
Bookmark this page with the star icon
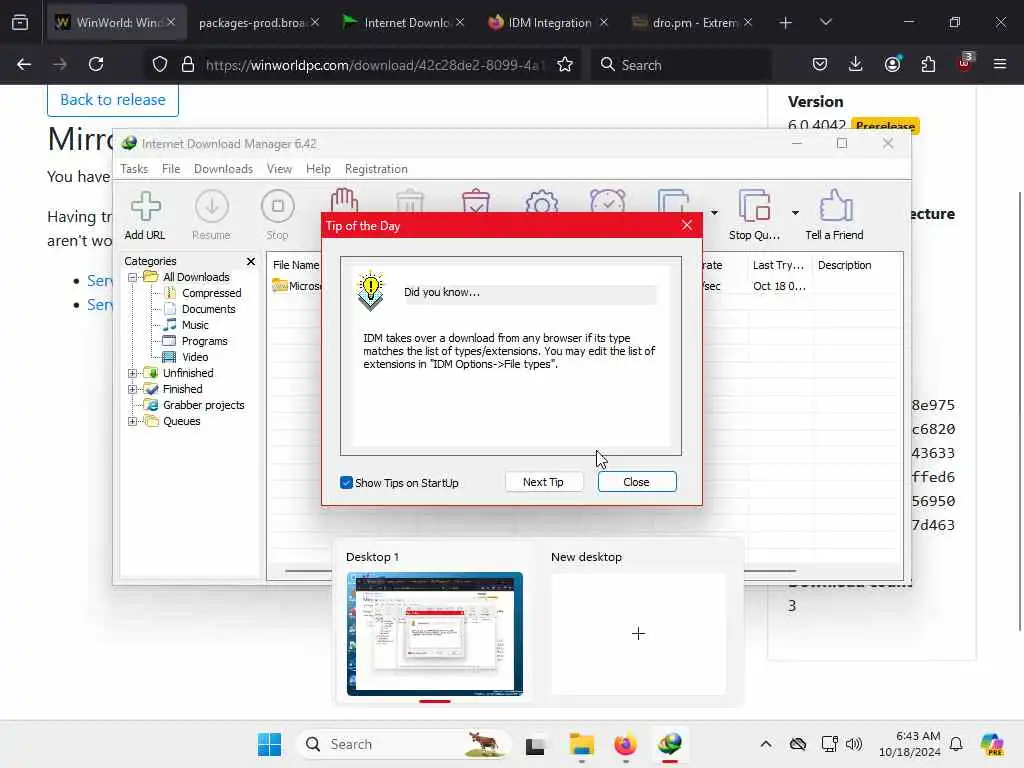(x=565, y=65)
